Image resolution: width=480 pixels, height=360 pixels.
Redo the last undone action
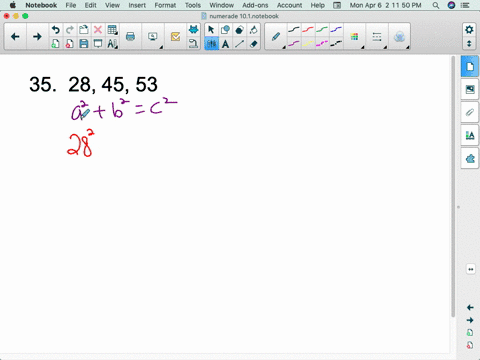(70, 30)
